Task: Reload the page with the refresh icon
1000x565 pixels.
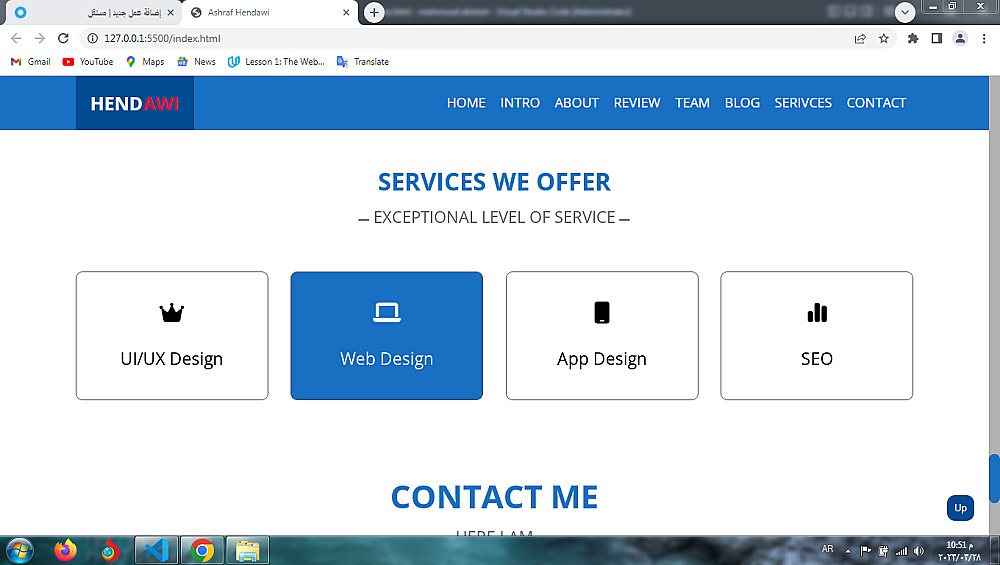Action: point(63,38)
